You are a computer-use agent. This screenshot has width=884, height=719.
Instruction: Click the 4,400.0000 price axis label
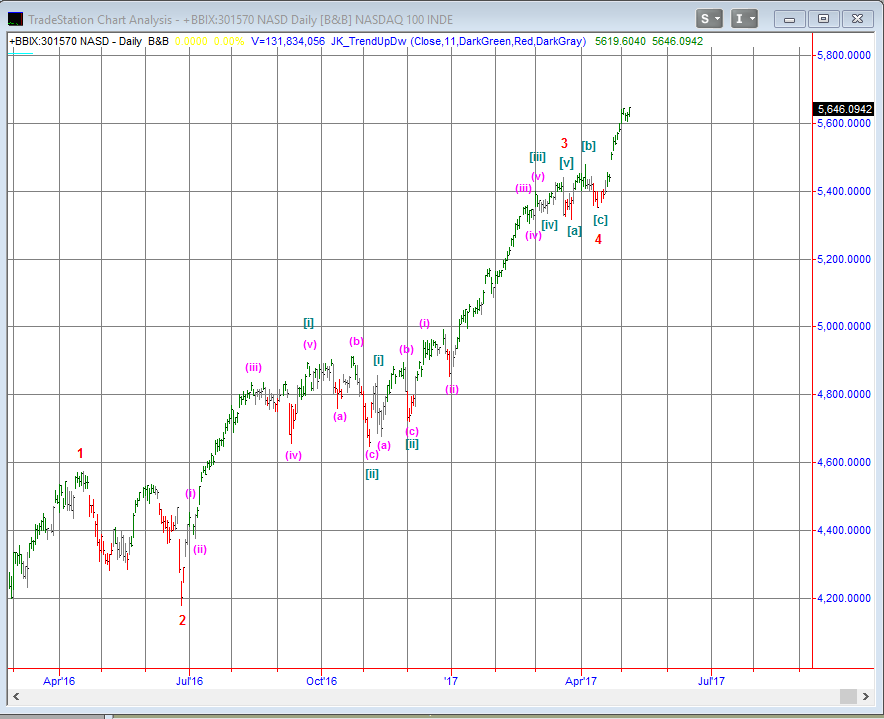(x=844, y=530)
